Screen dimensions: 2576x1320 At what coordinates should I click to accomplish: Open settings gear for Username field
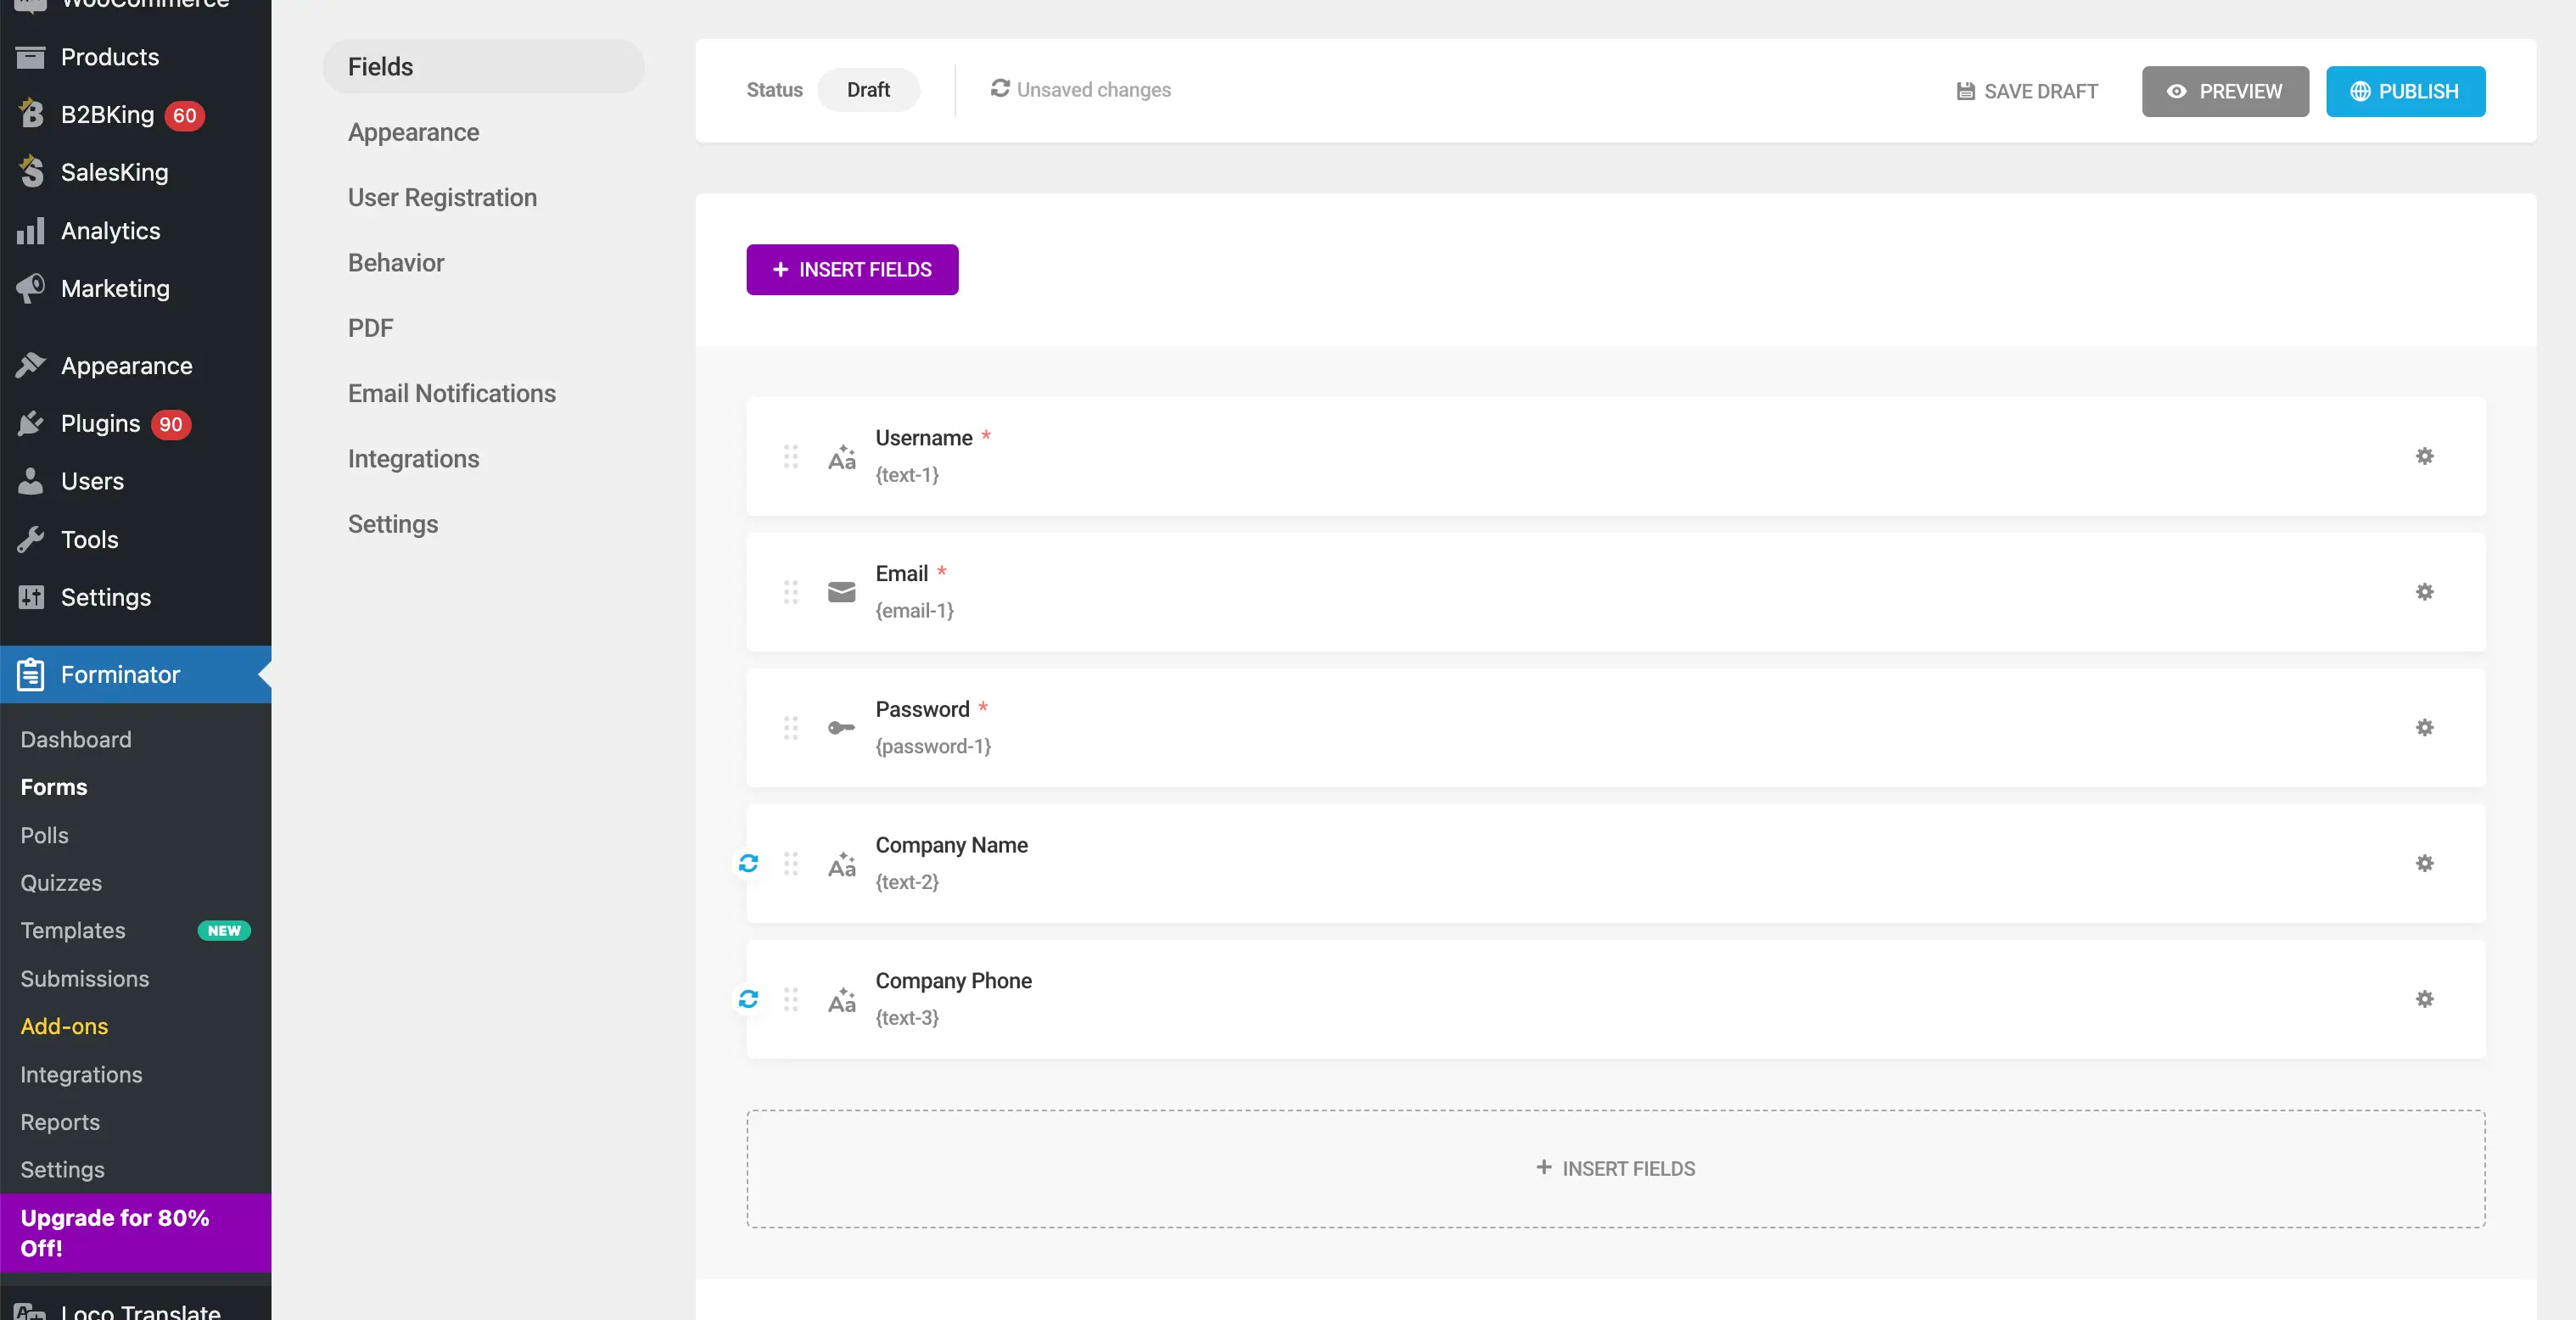[x=2424, y=456]
